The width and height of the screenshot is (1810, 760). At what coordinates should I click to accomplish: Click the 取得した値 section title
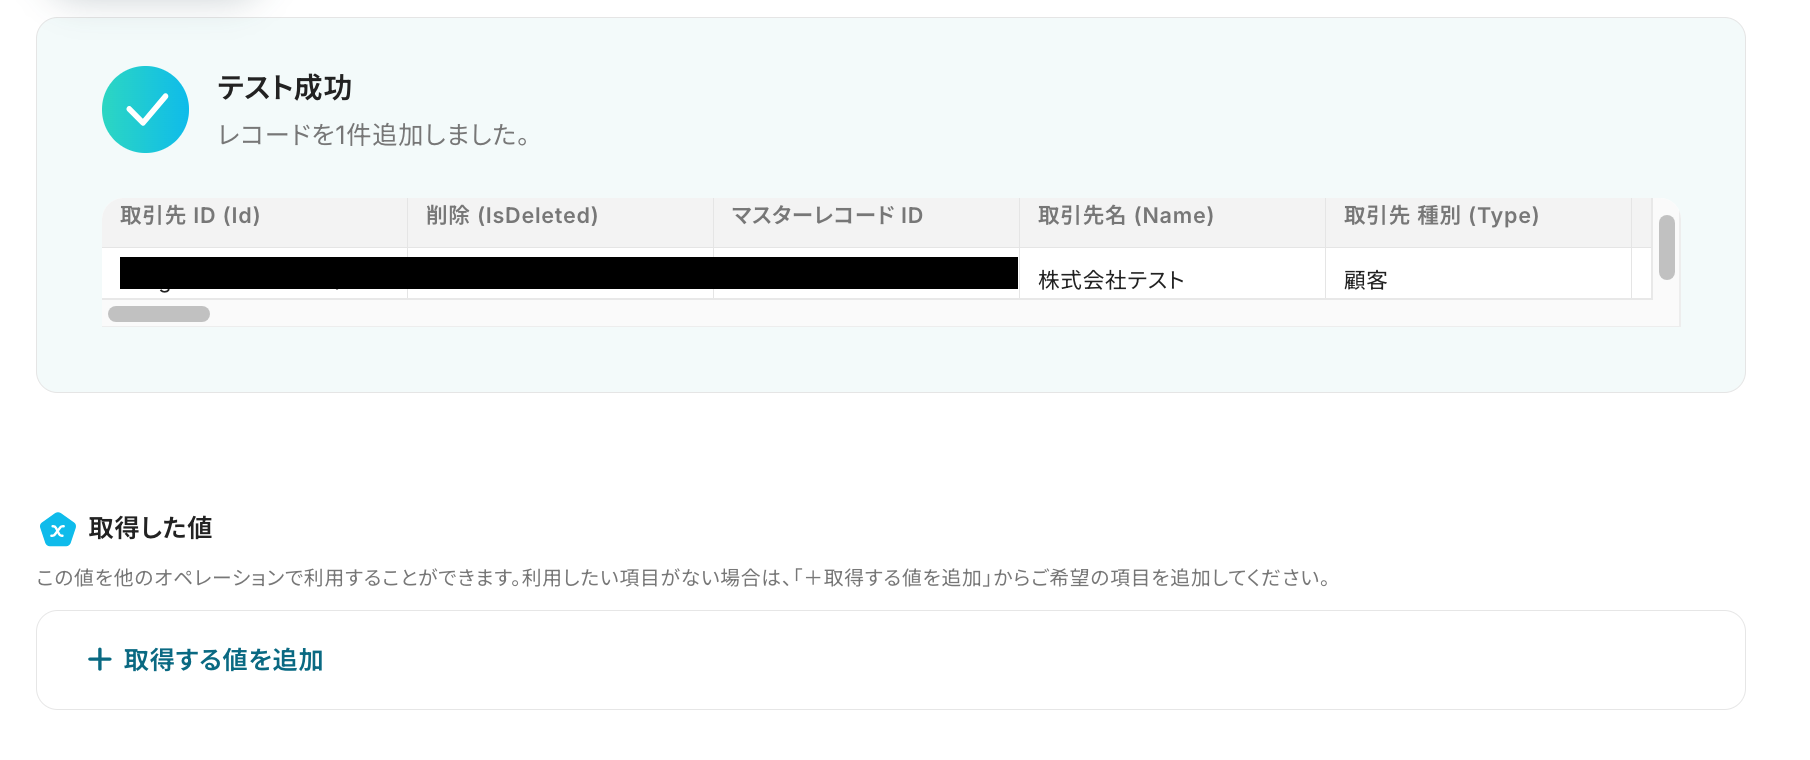point(151,528)
